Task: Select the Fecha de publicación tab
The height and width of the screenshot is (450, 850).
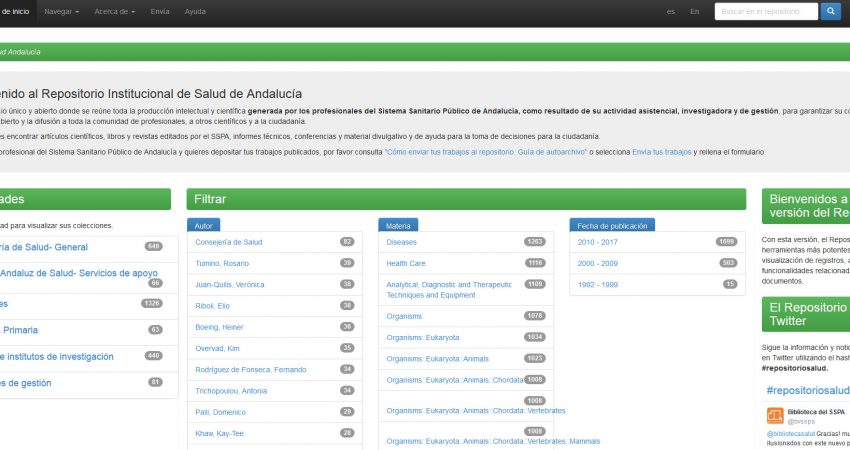Action: (x=612, y=226)
